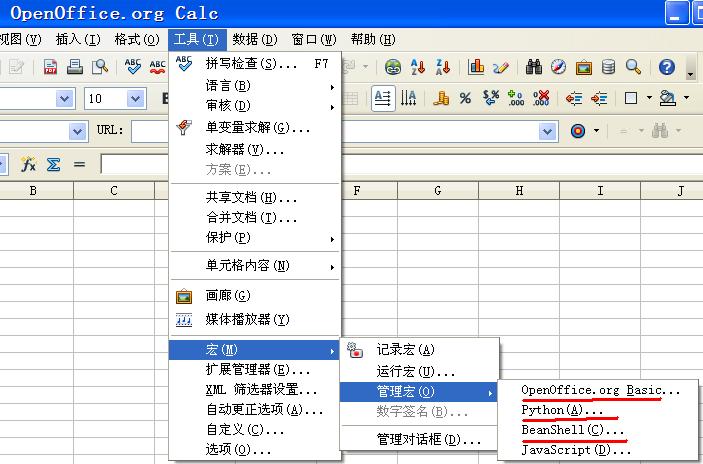Click the Sort Ascending A-Z icon
703x464 pixels.
[418, 67]
